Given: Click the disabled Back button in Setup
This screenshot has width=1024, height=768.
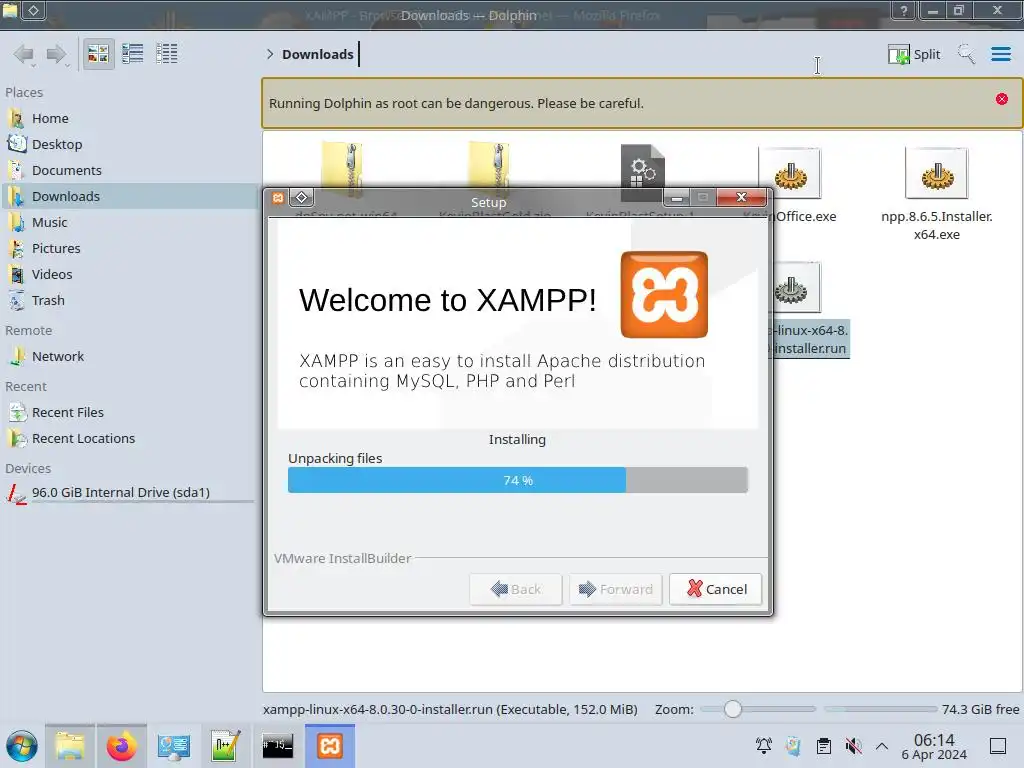Looking at the screenshot, I should pos(515,589).
